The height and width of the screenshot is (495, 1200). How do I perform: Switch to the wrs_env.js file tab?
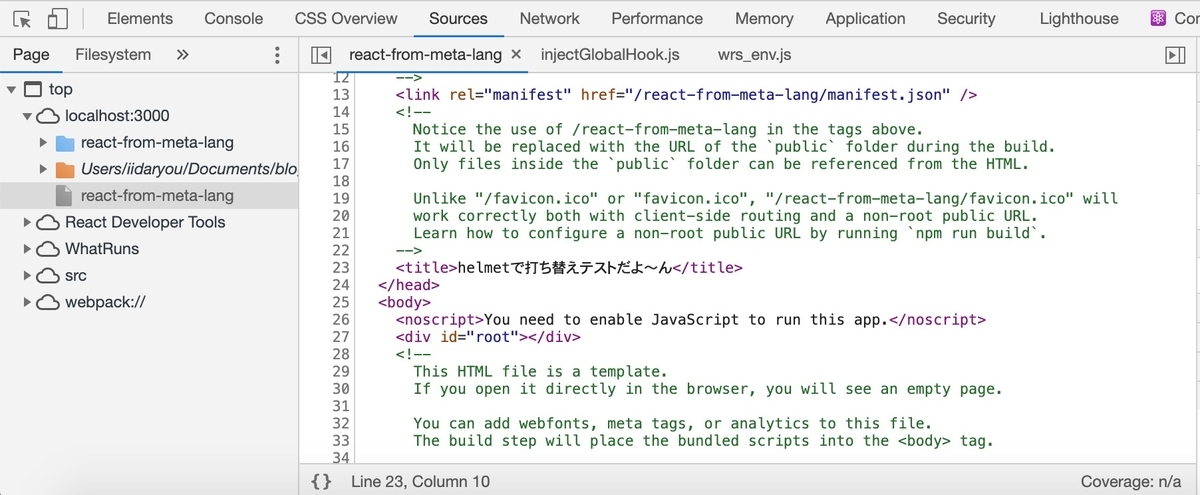tap(754, 55)
